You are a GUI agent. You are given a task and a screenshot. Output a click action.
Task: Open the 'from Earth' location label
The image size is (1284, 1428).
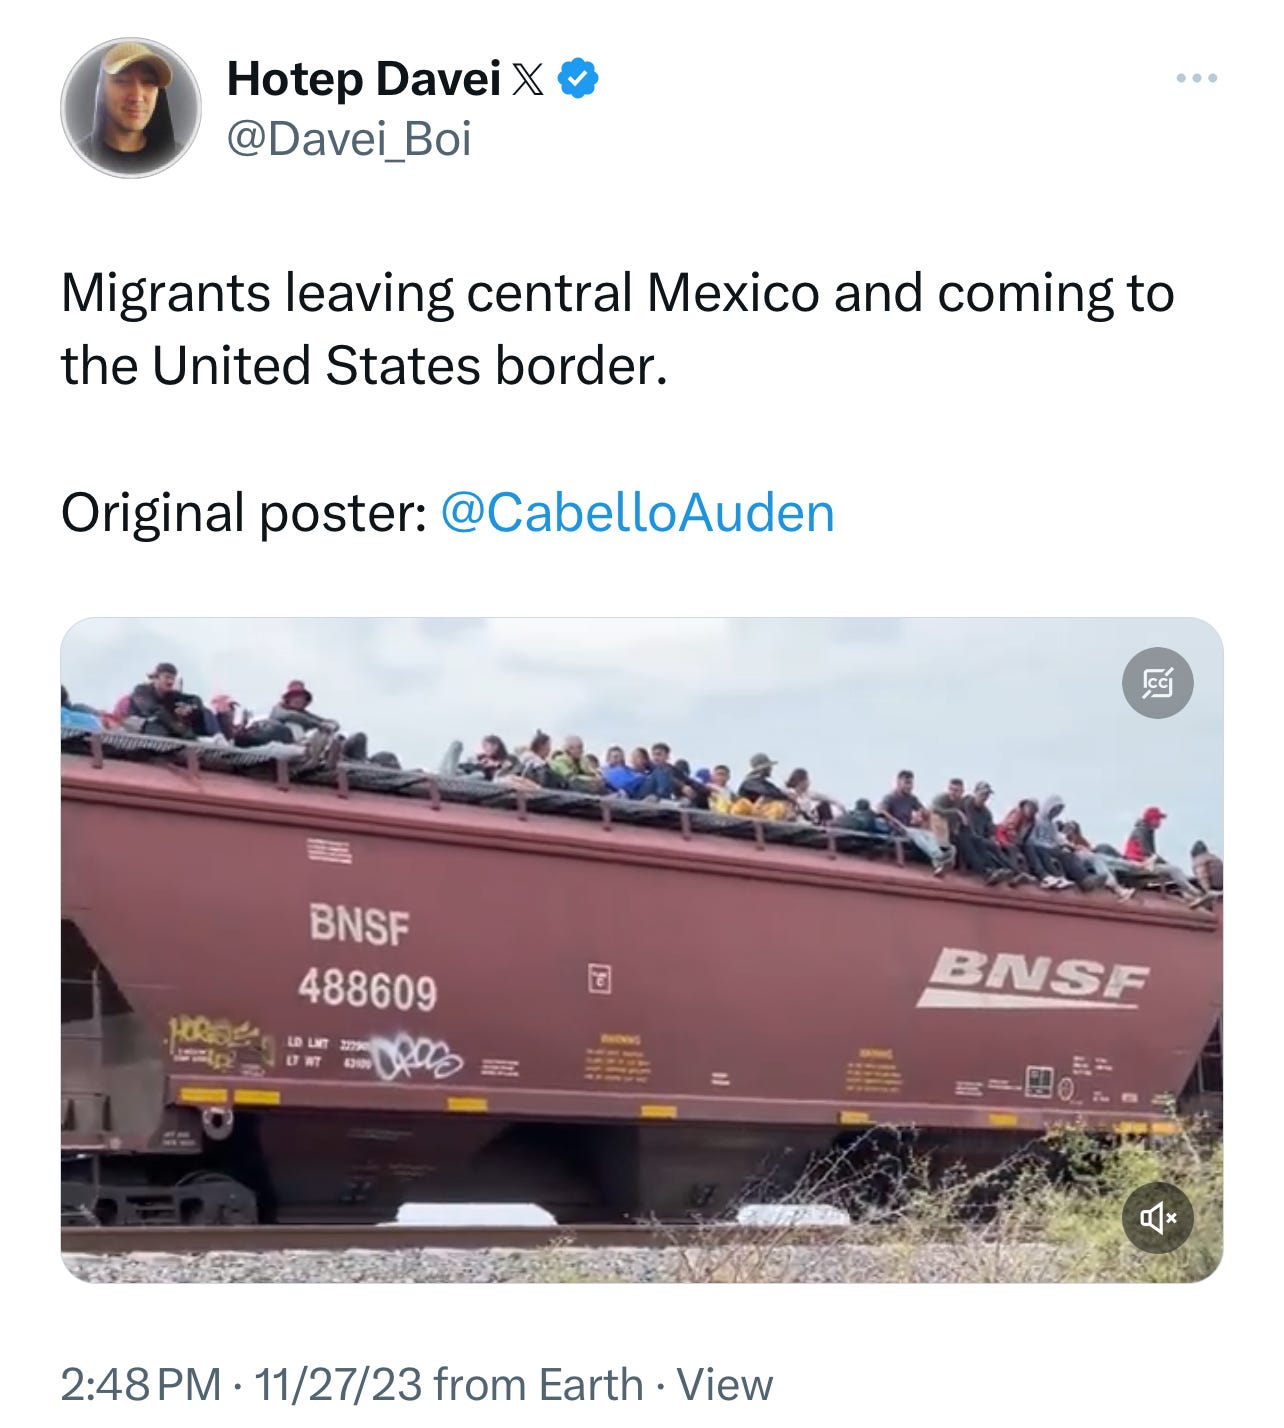[539, 1385]
